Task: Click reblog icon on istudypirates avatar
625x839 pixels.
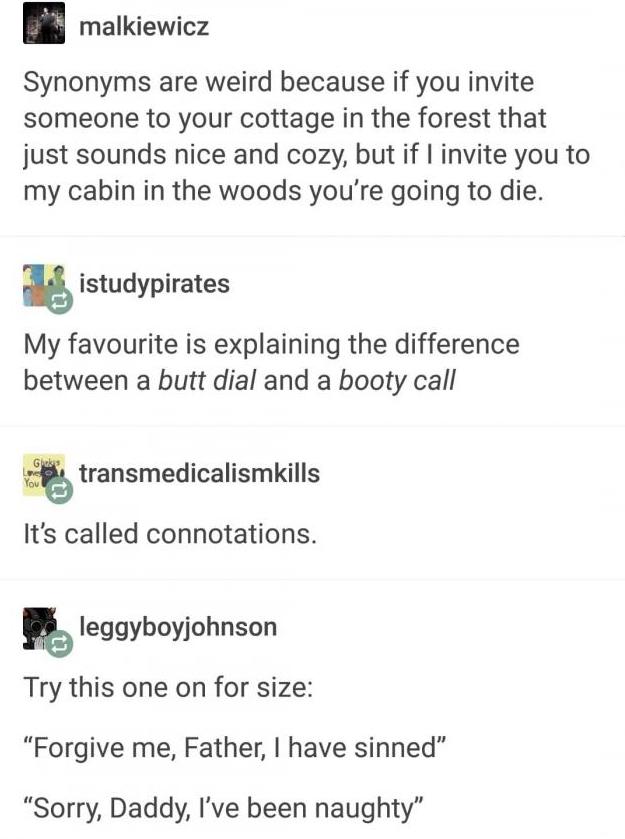Action: coord(58,301)
